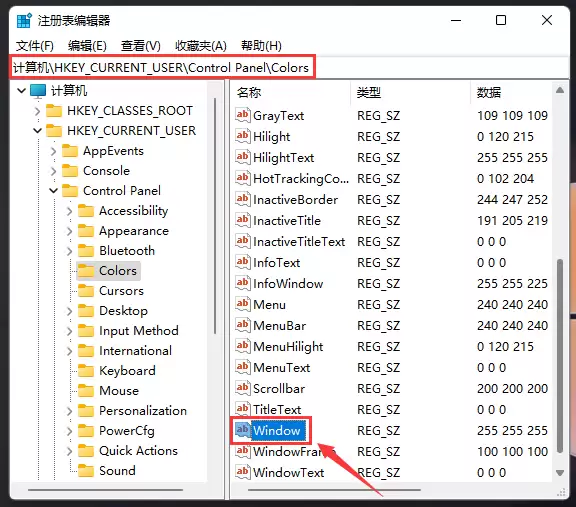This screenshot has height=507, width=576.
Task: Select the International key
Action: pyautogui.click(x=135, y=351)
